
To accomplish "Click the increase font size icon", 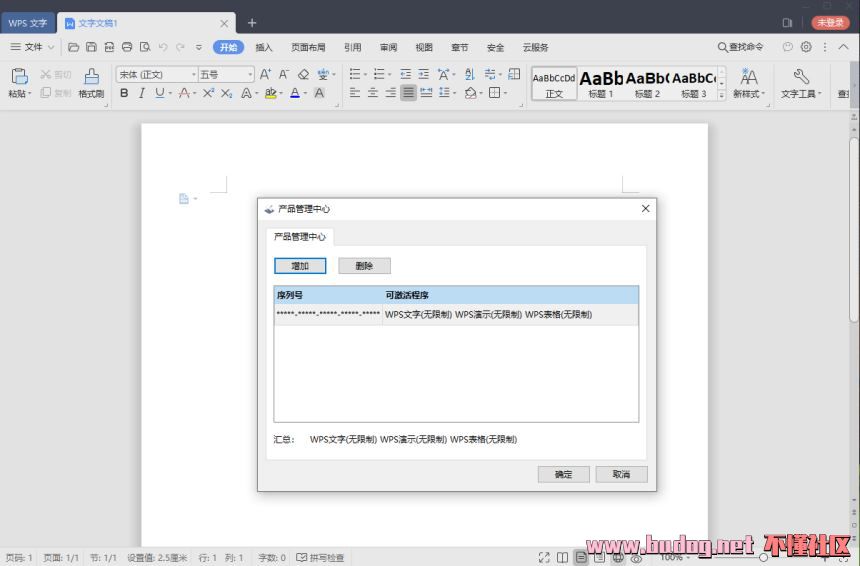I will tap(265, 74).
